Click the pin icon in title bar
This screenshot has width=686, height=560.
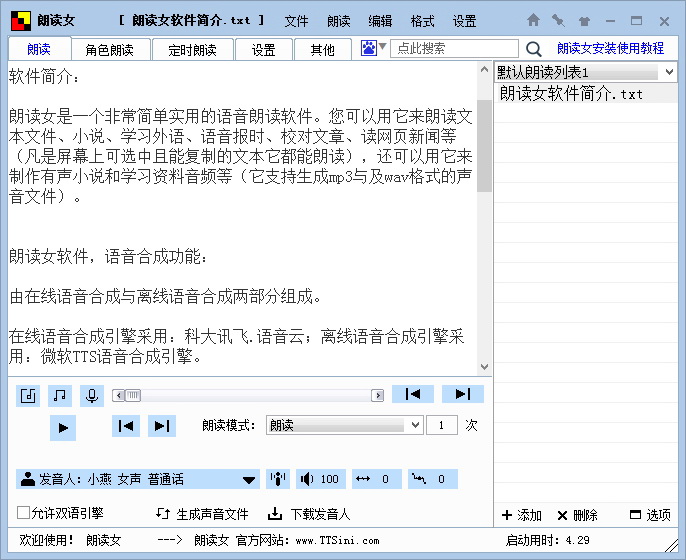coord(558,20)
